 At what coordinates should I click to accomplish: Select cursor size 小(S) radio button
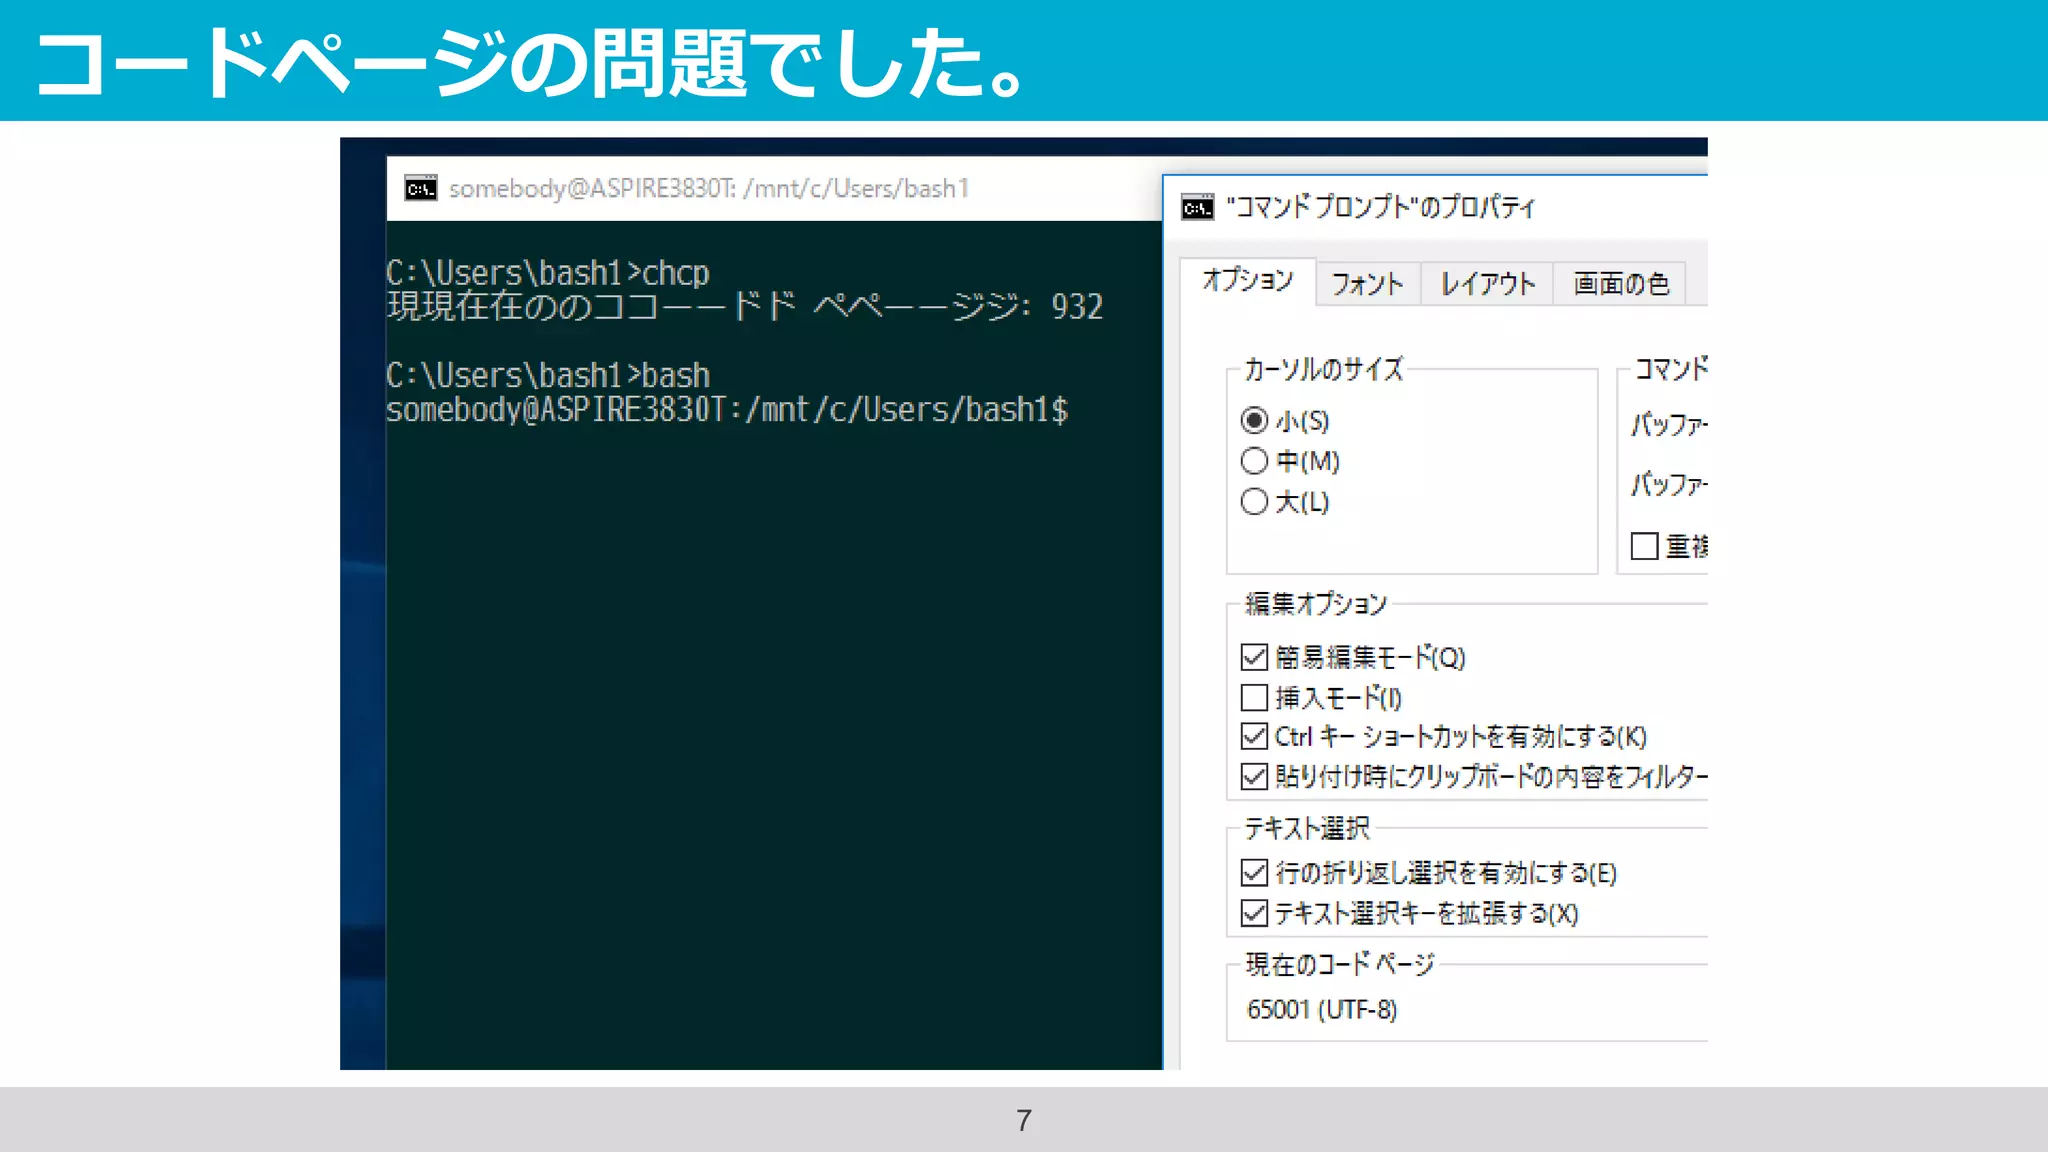click(1254, 421)
